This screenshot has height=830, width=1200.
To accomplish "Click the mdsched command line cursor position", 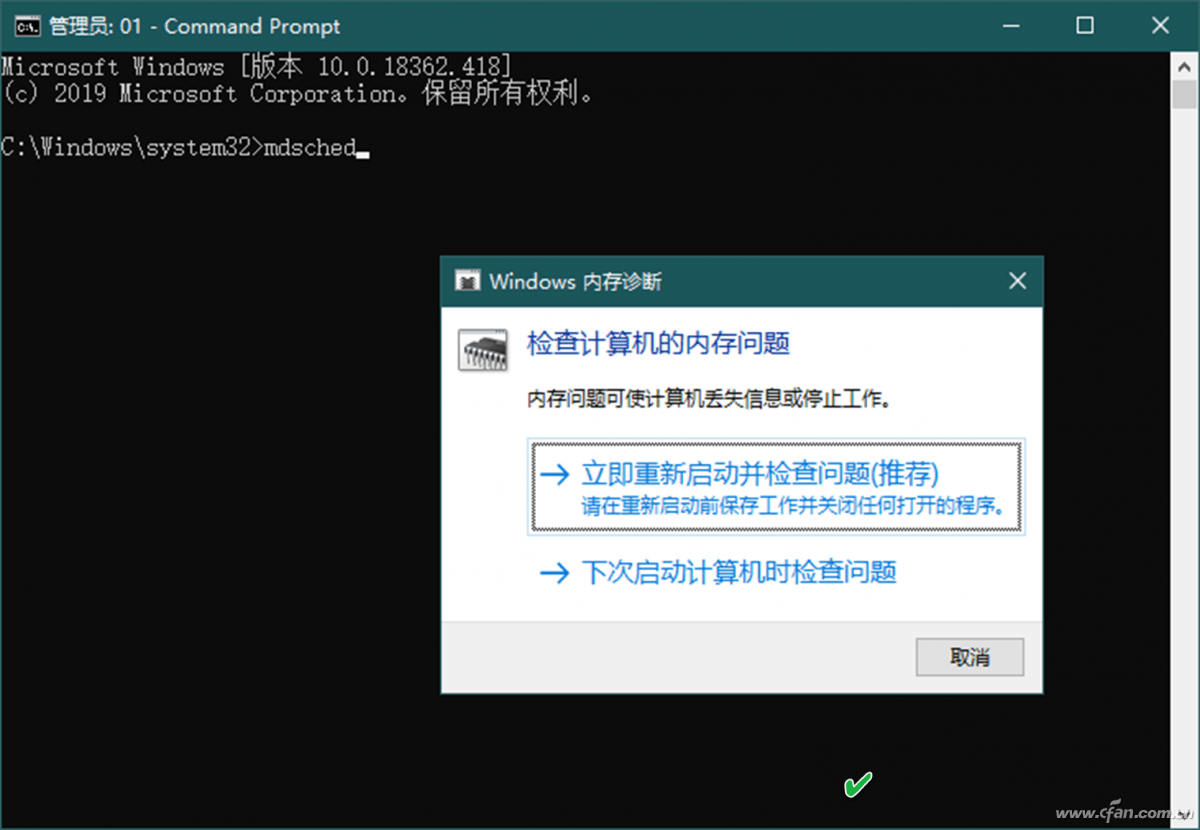I will click(x=364, y=150).
